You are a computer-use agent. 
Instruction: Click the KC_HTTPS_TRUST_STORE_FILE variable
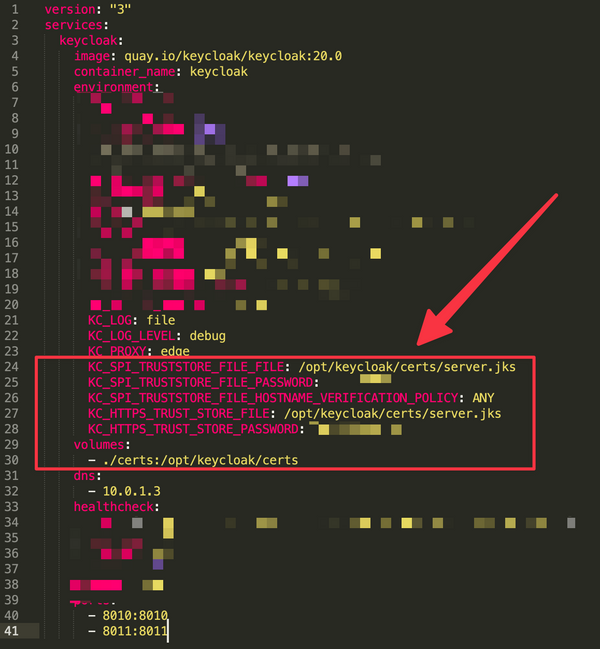[182, 414]
